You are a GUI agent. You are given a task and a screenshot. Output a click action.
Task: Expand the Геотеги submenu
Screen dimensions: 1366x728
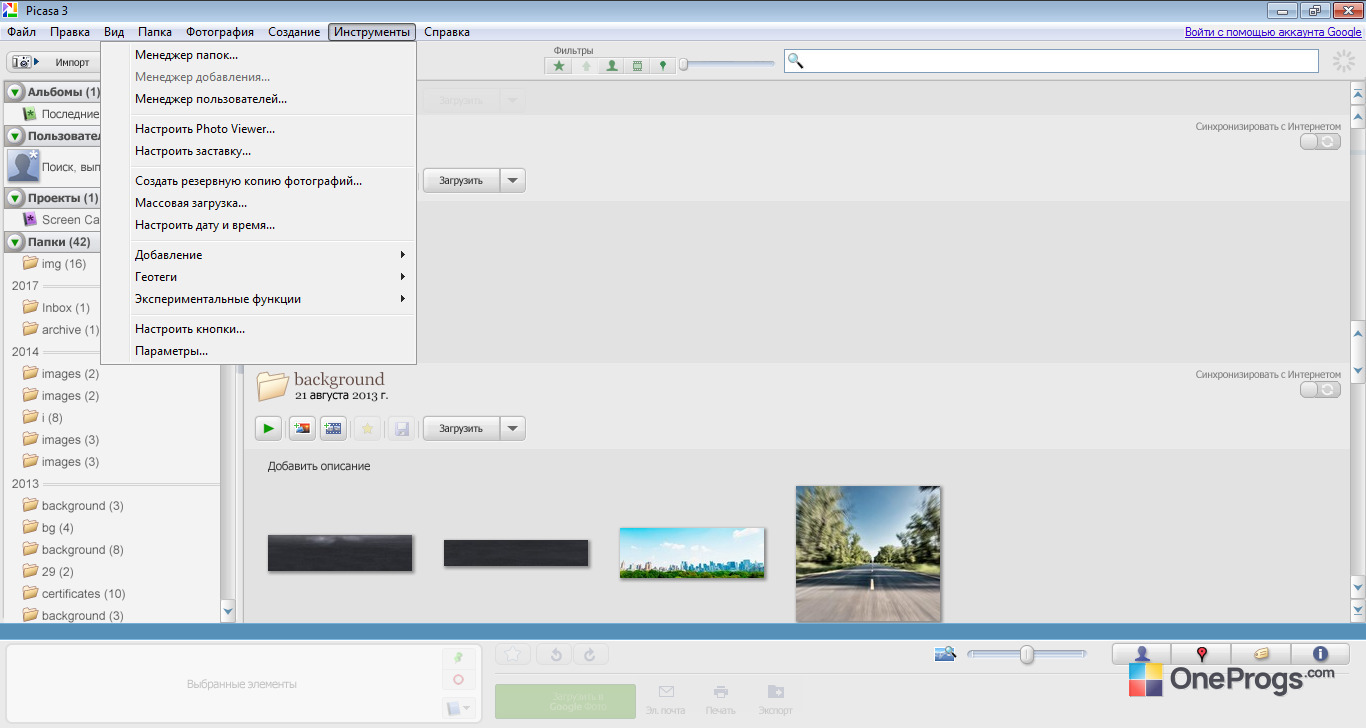coord(259,277)
